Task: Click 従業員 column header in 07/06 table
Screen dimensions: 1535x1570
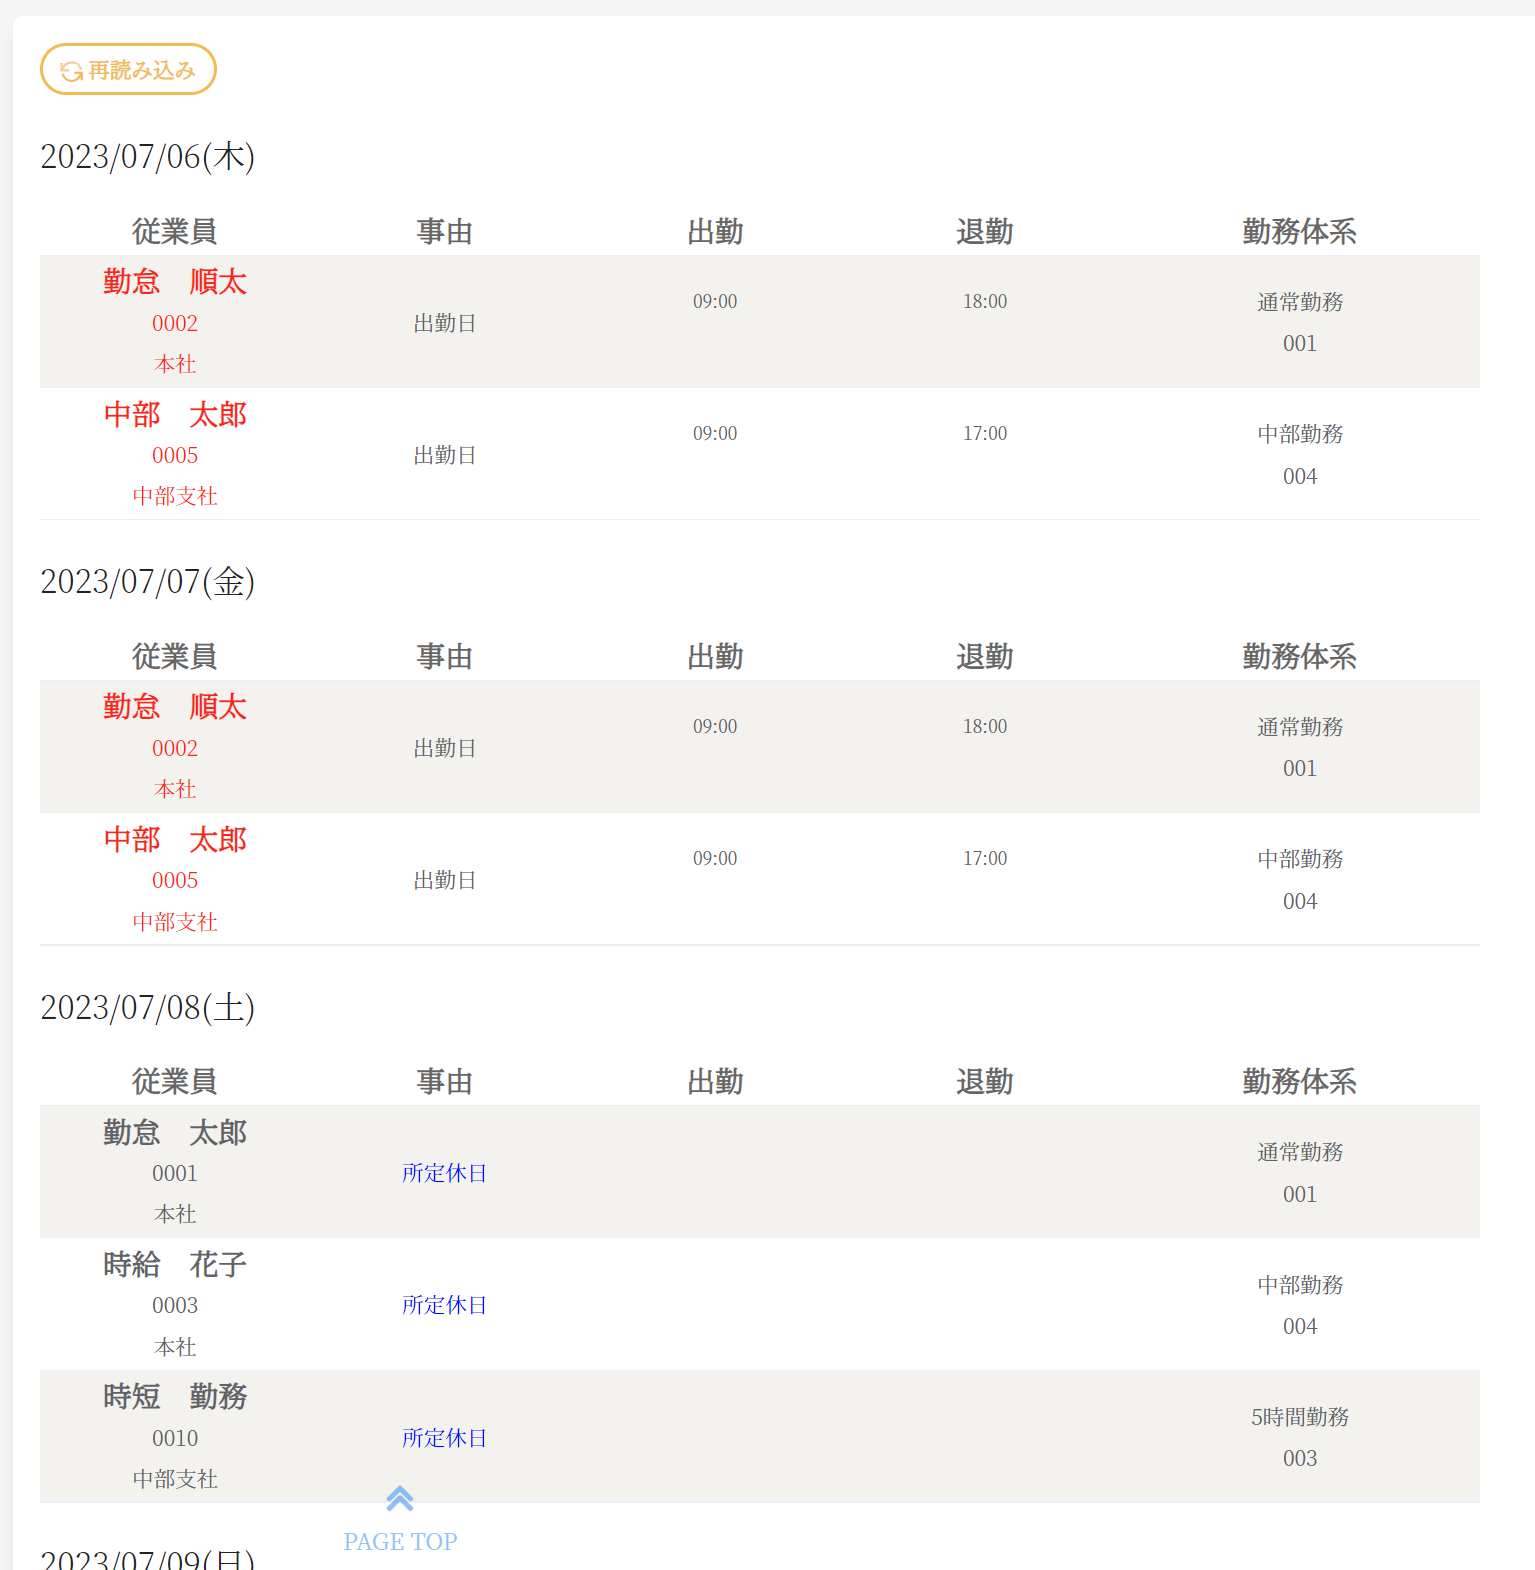Action: [175, 232]
